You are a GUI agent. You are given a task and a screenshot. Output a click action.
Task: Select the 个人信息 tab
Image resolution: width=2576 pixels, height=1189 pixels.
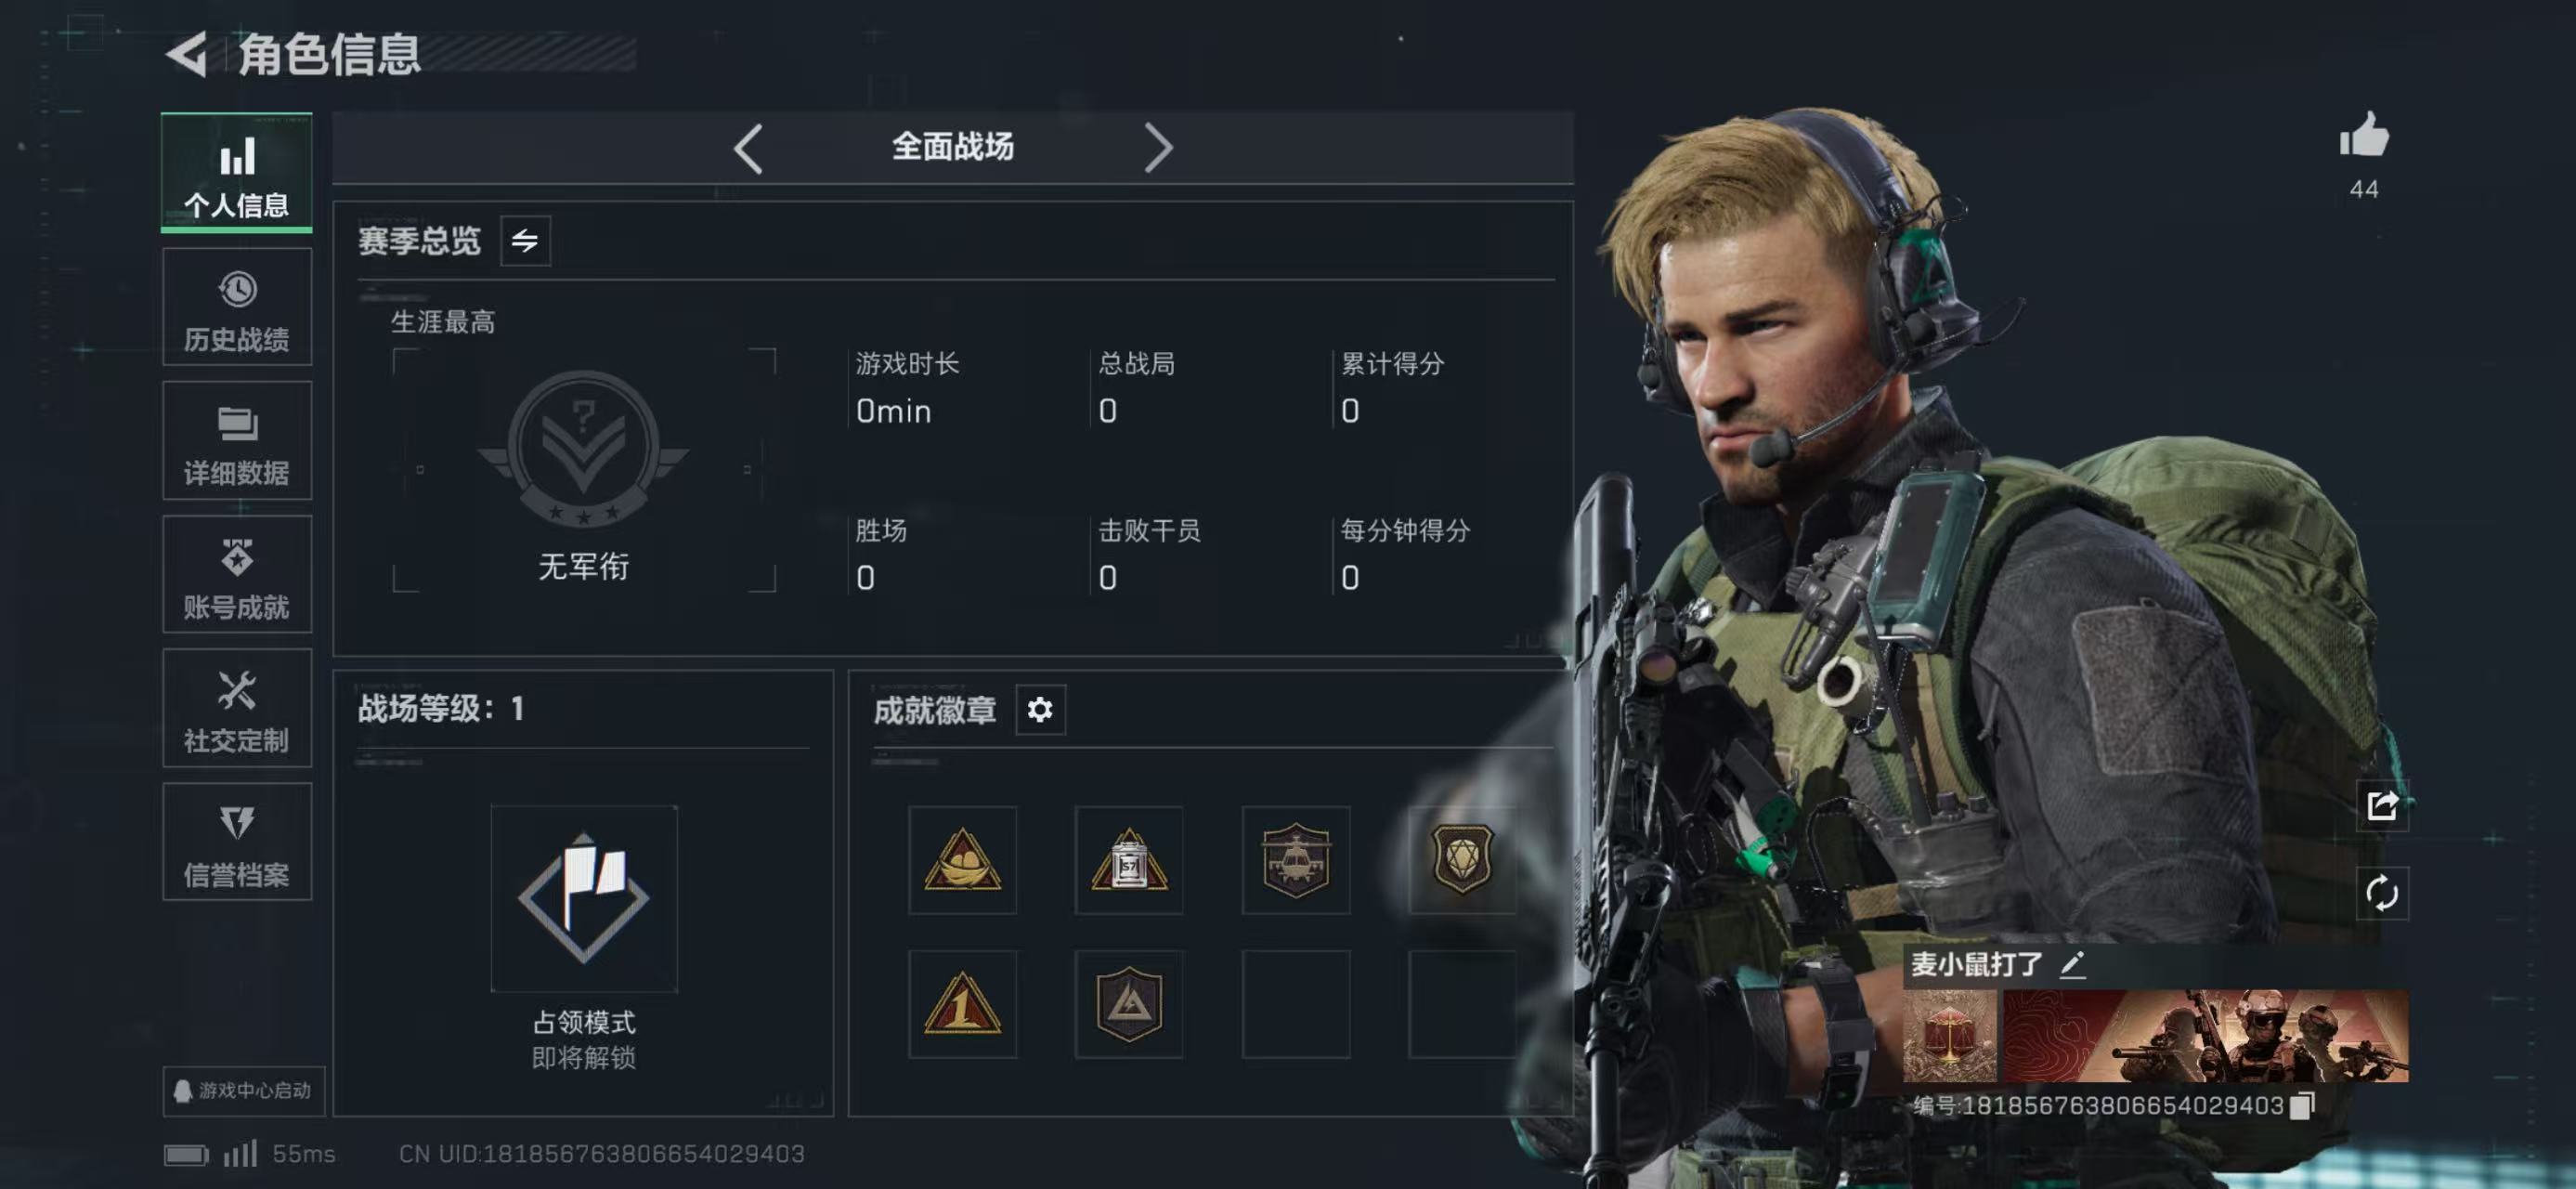[x=237, y=173]
